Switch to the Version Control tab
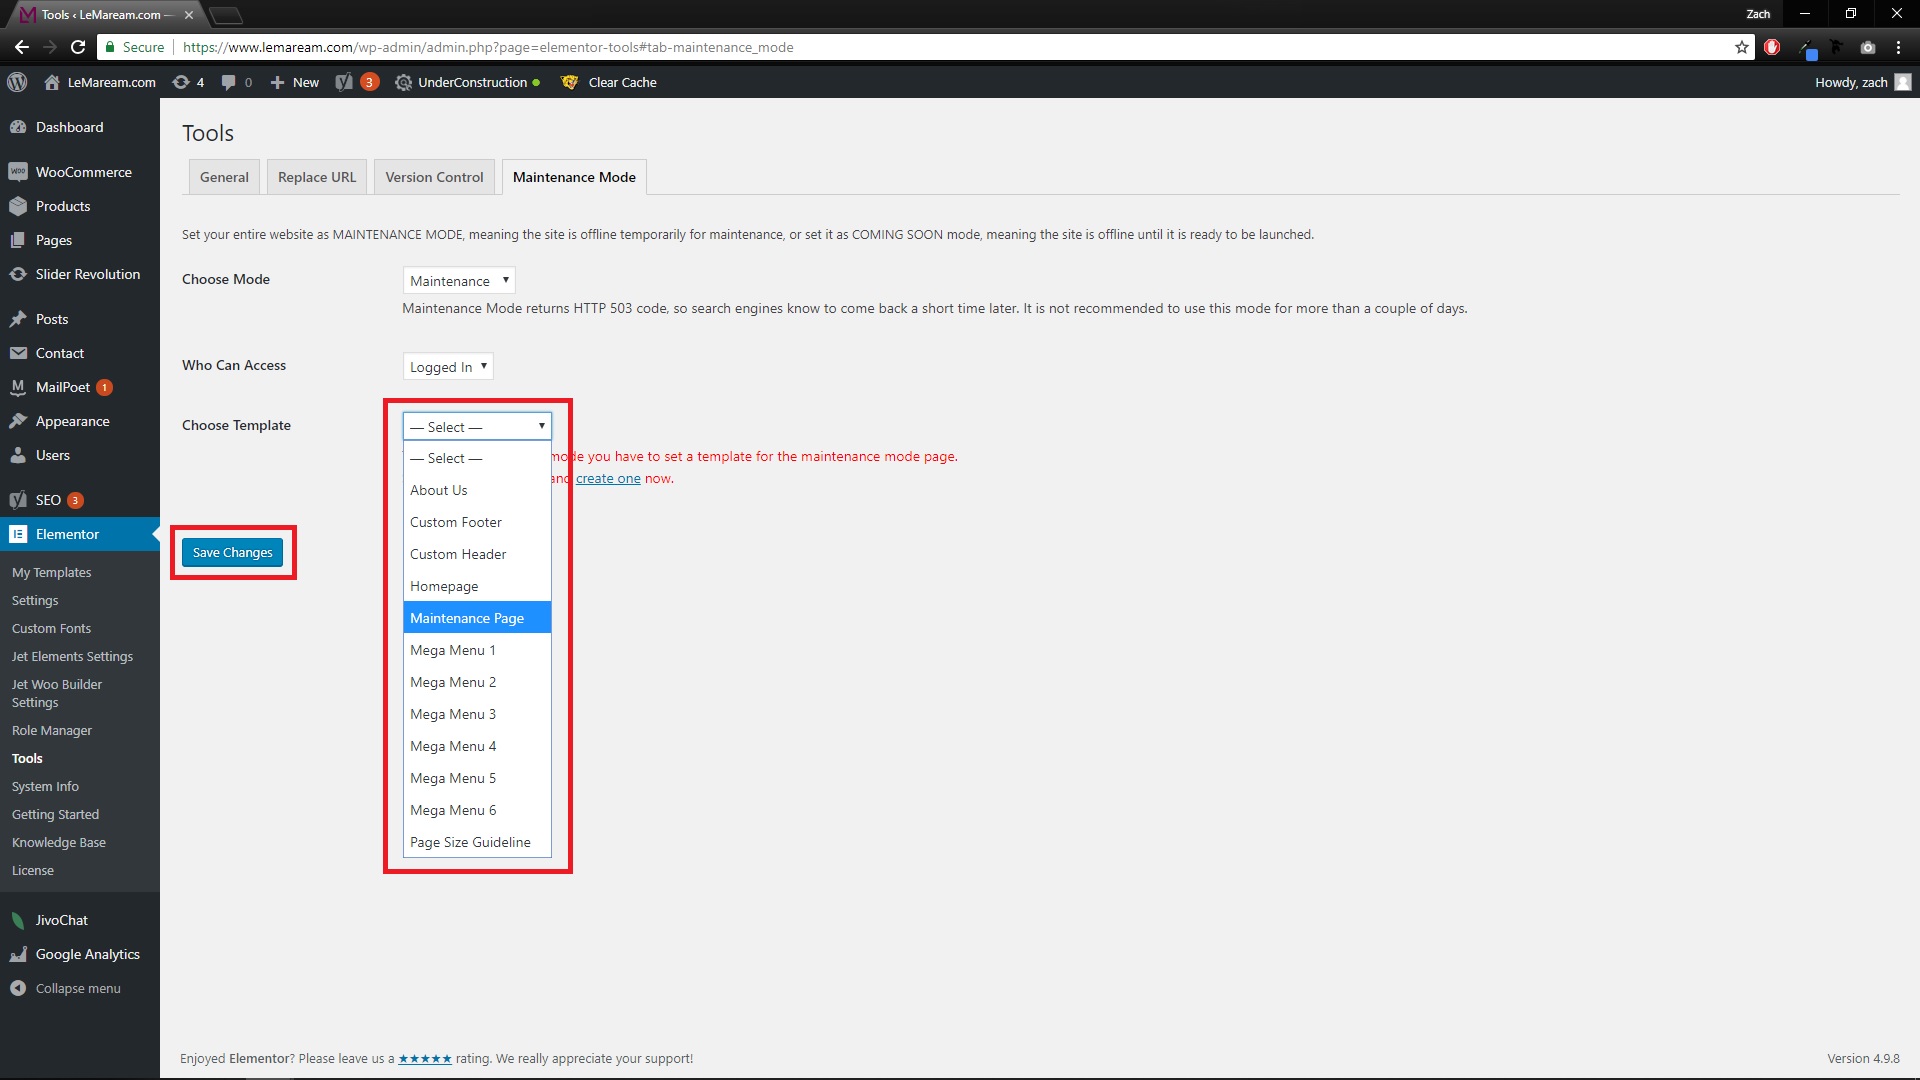Viewport: 1920px width, 1080px height. 434,177
